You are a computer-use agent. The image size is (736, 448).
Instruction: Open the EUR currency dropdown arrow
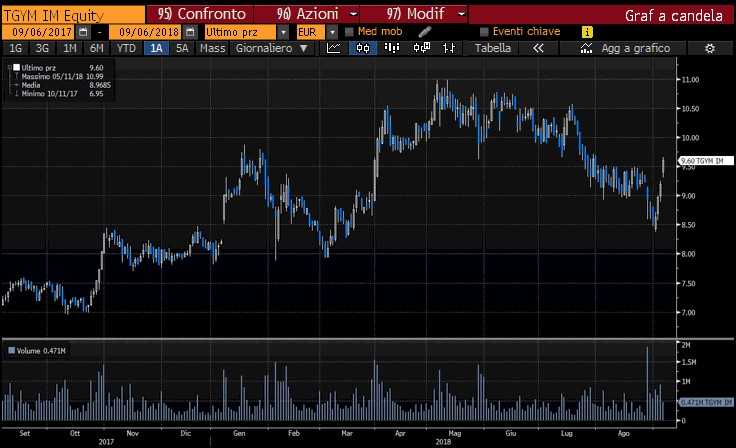pyautogui.click(x=332, y=32)
